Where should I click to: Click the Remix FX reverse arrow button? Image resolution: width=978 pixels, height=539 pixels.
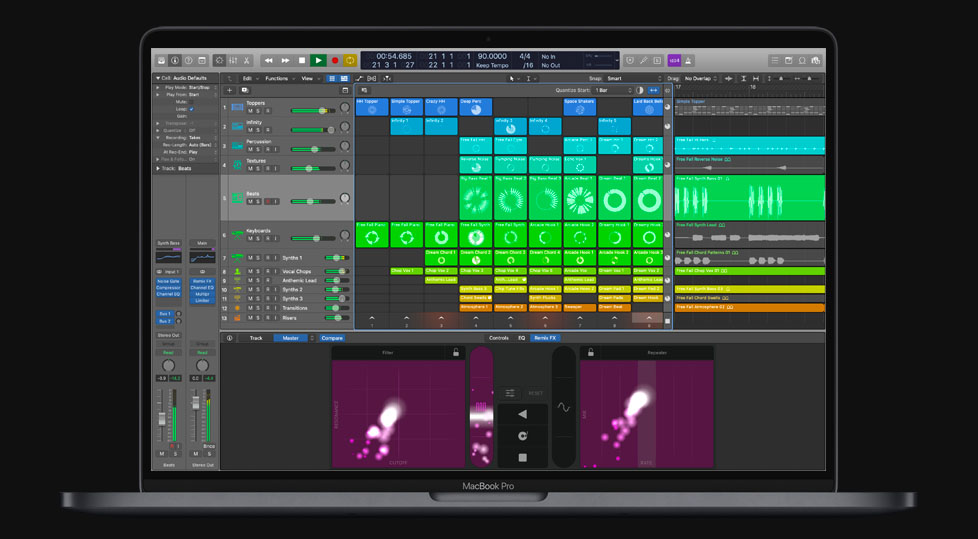pyautogui.click(x=523, y=414)
